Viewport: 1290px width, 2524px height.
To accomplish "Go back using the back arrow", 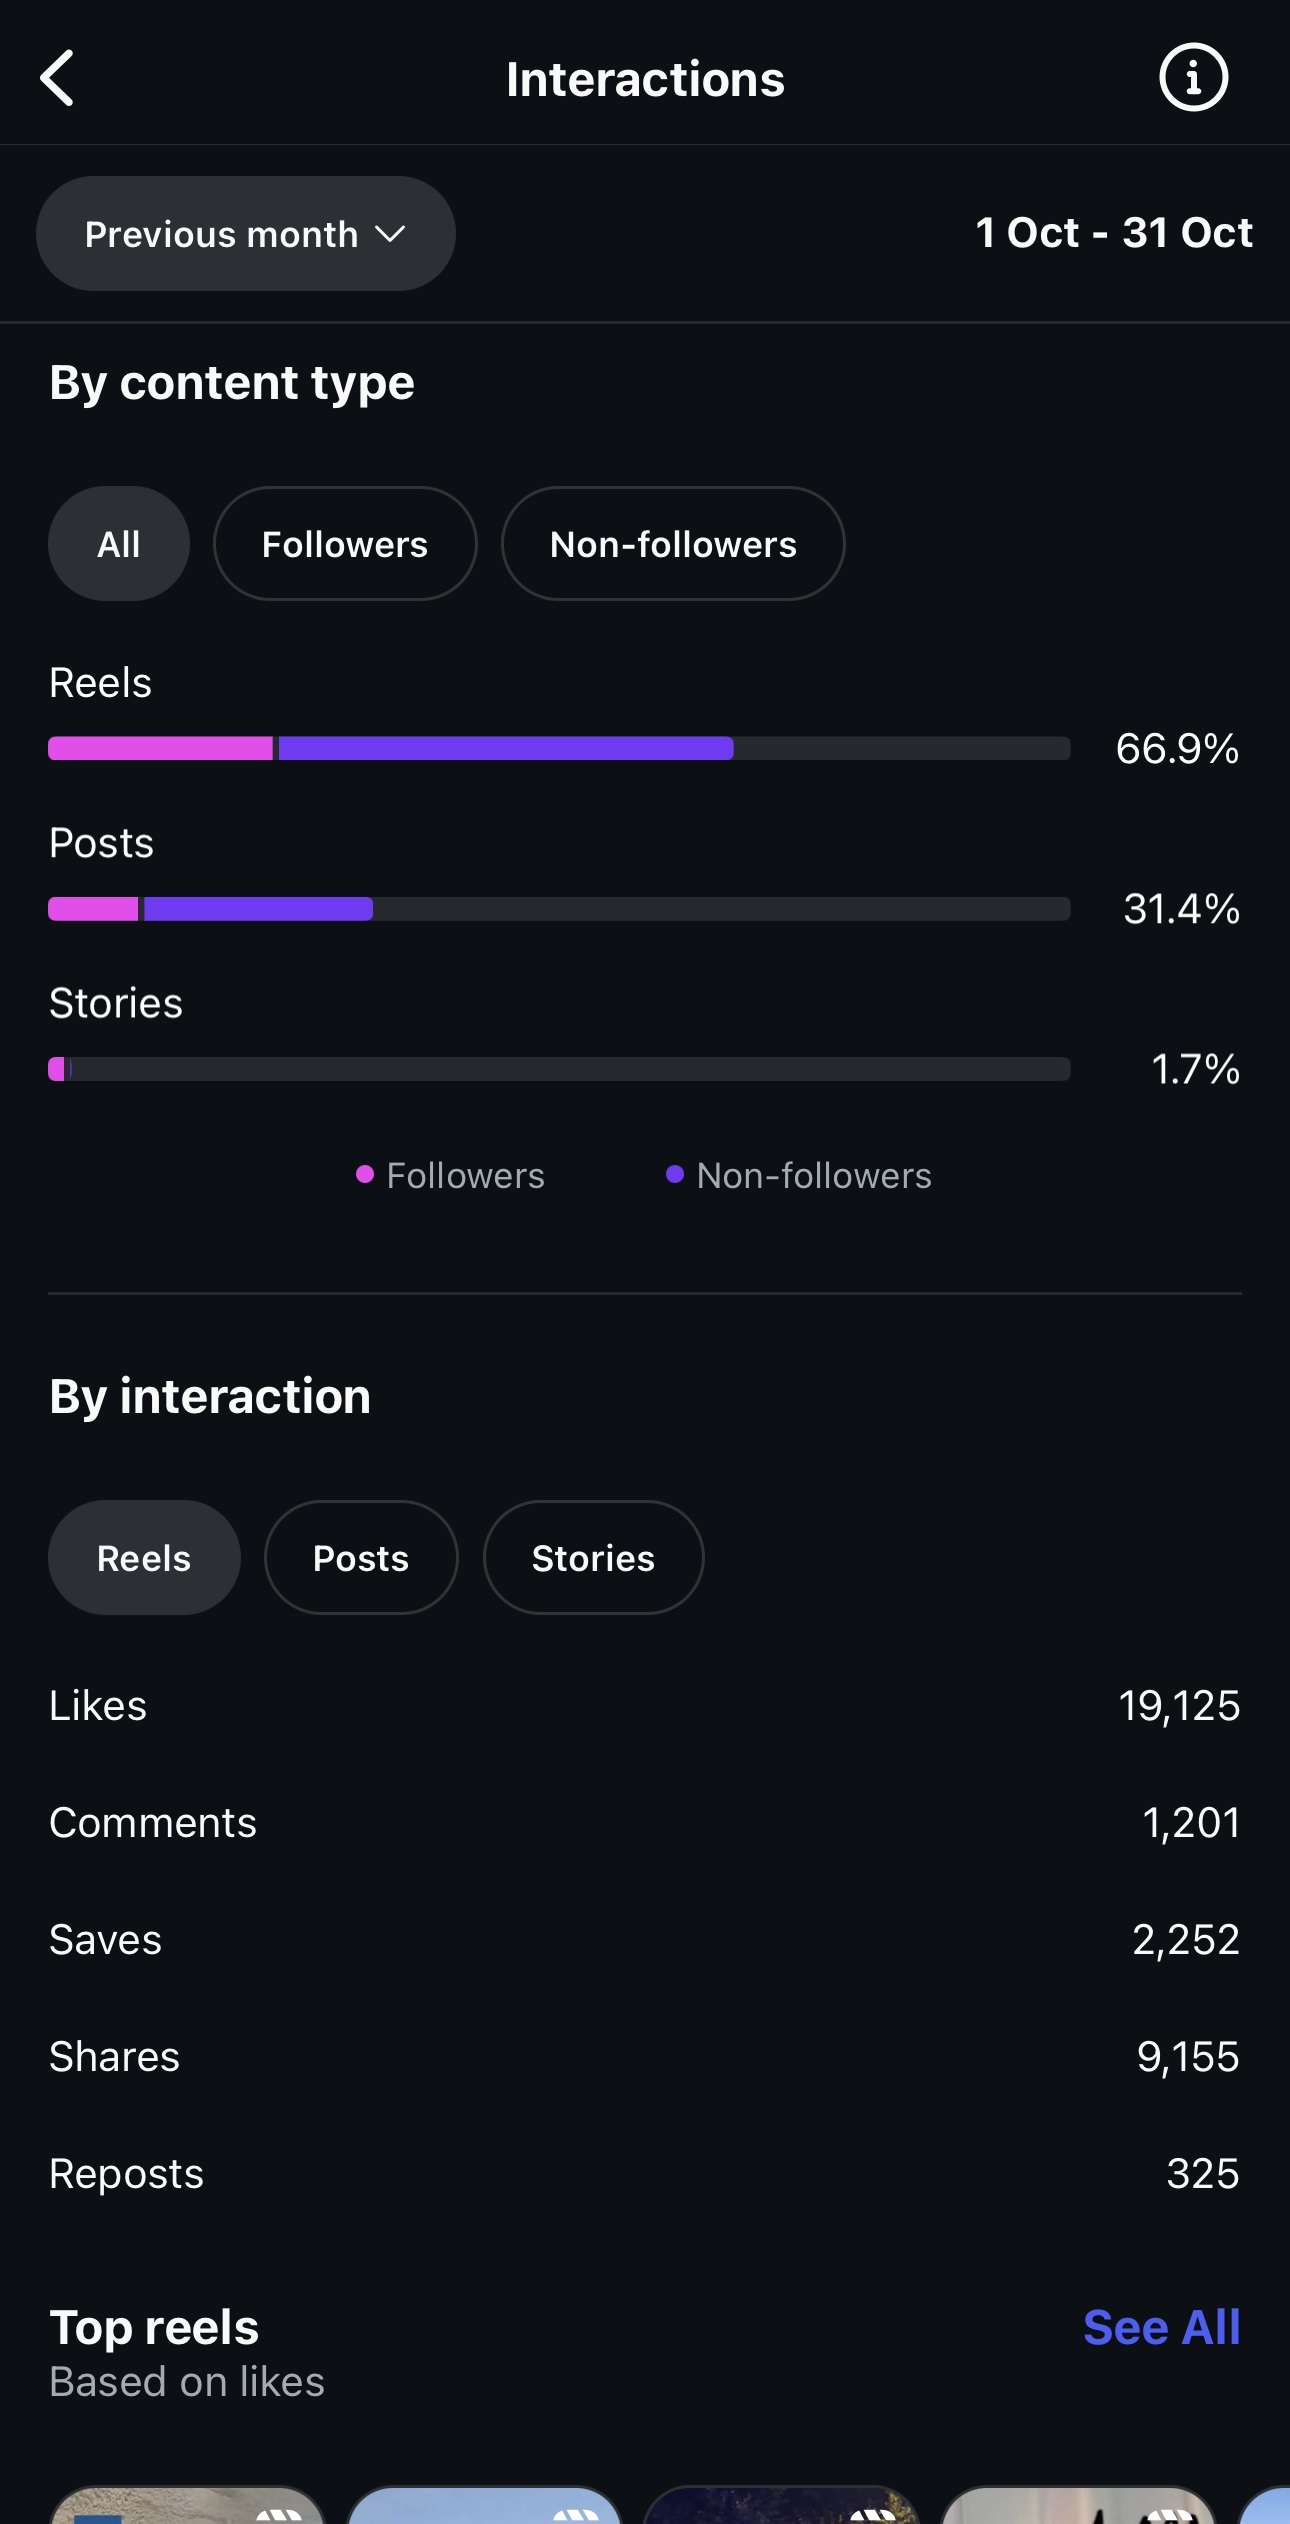I will [58, 78].
